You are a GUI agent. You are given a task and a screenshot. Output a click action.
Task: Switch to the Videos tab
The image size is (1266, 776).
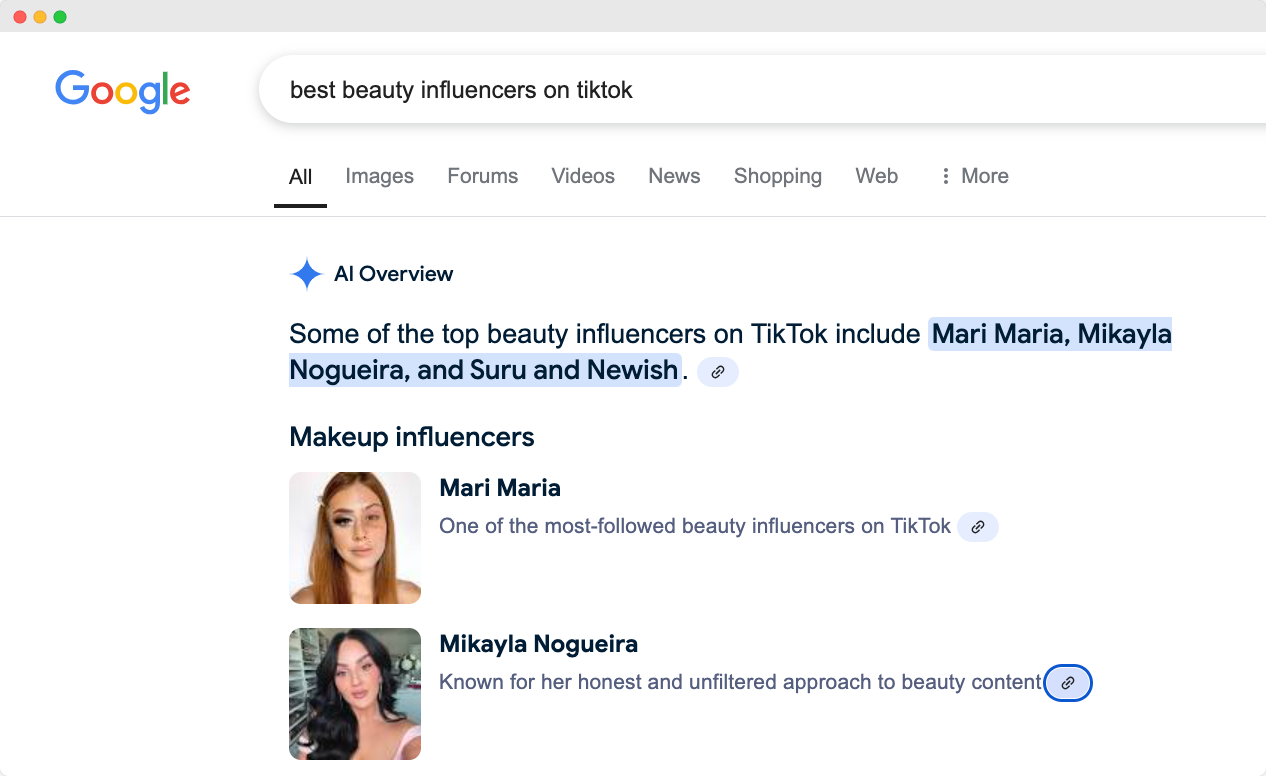583,176
